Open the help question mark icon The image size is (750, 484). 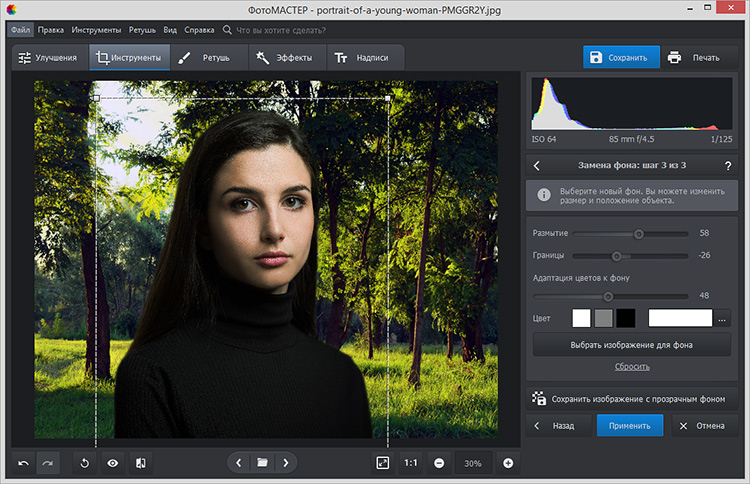tap(727, 166)
